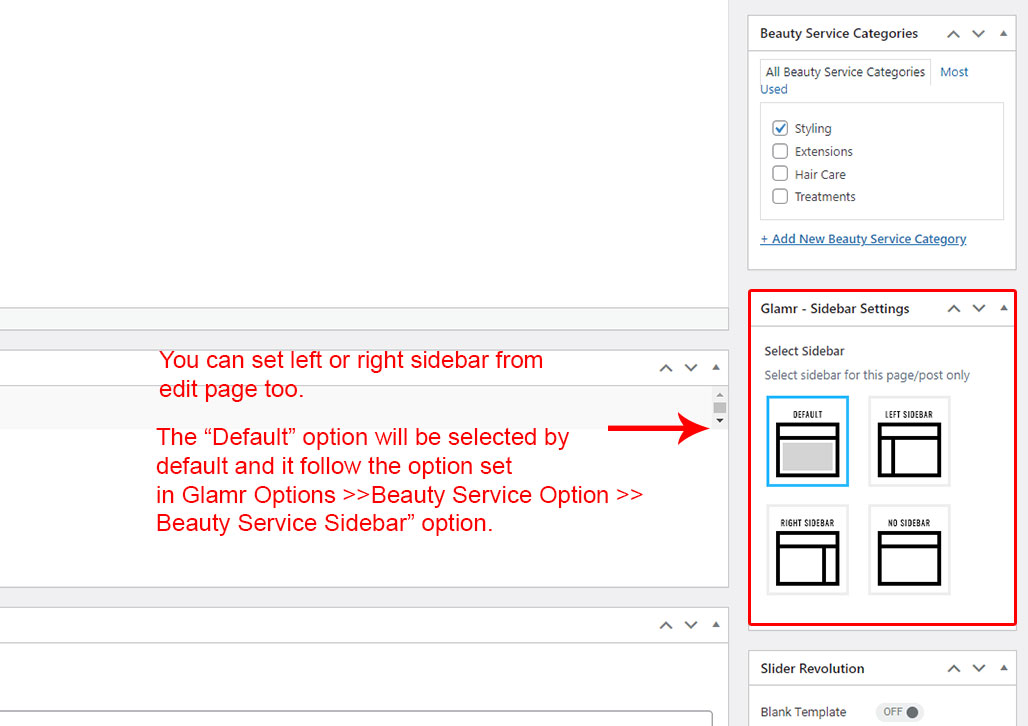Uncheck the Styling category checkbox
This screenshot has height=726, width=1028.
pos(780,128)
